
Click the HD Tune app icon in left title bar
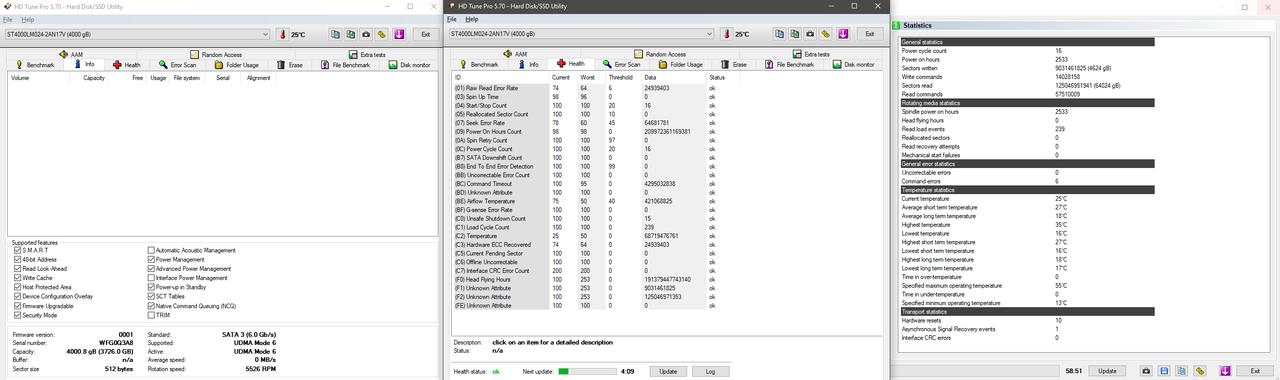(8, 6)
